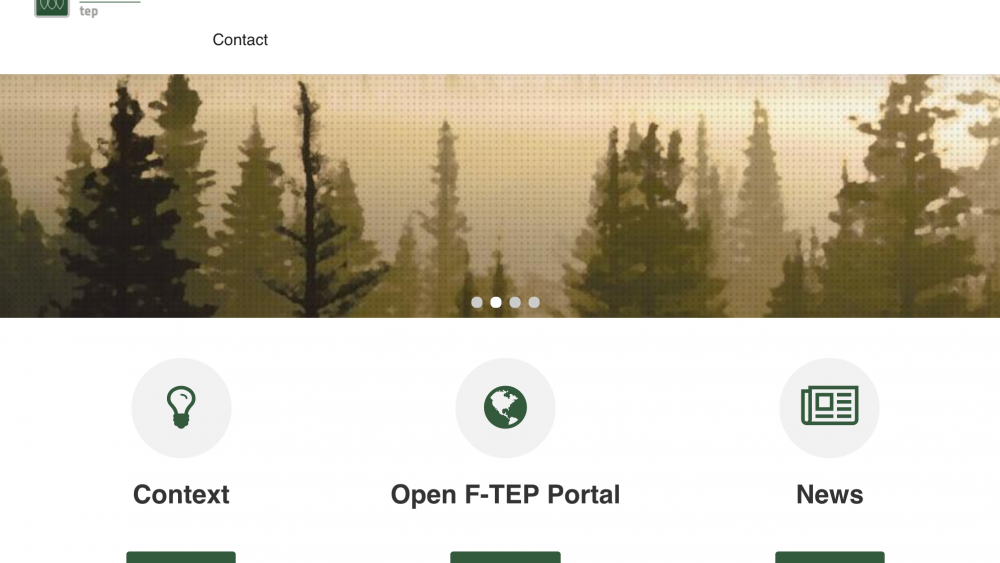
Task: Click the News heading
Action: pyautogui.click(x=830, y=495)
